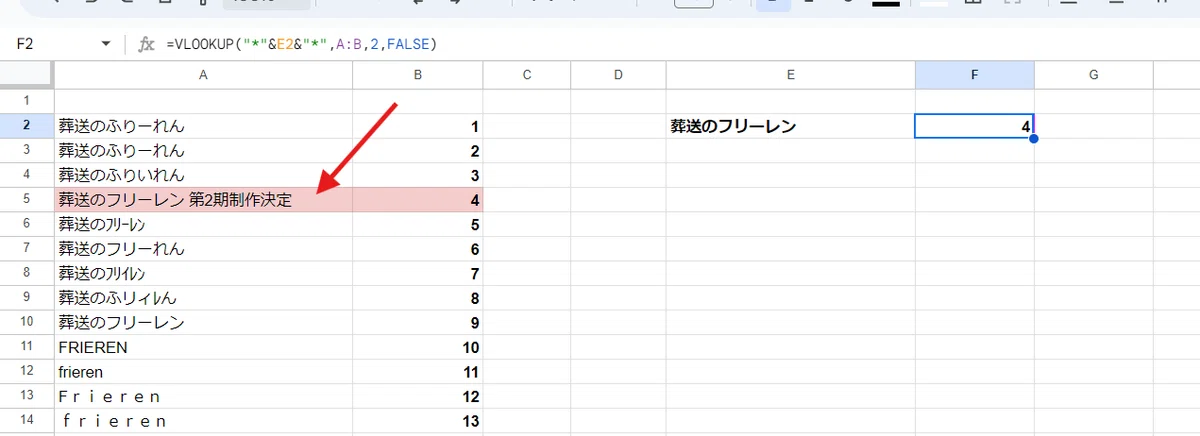Click cell A9 with 葬送のふりィれん
This screenshot has width=1200, height=436.
point(203,297)
